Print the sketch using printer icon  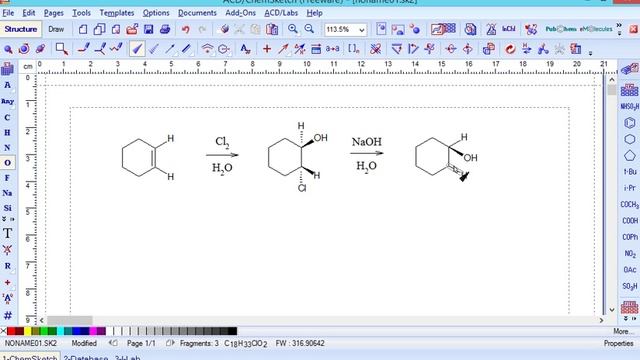click(x=165, y=29)
